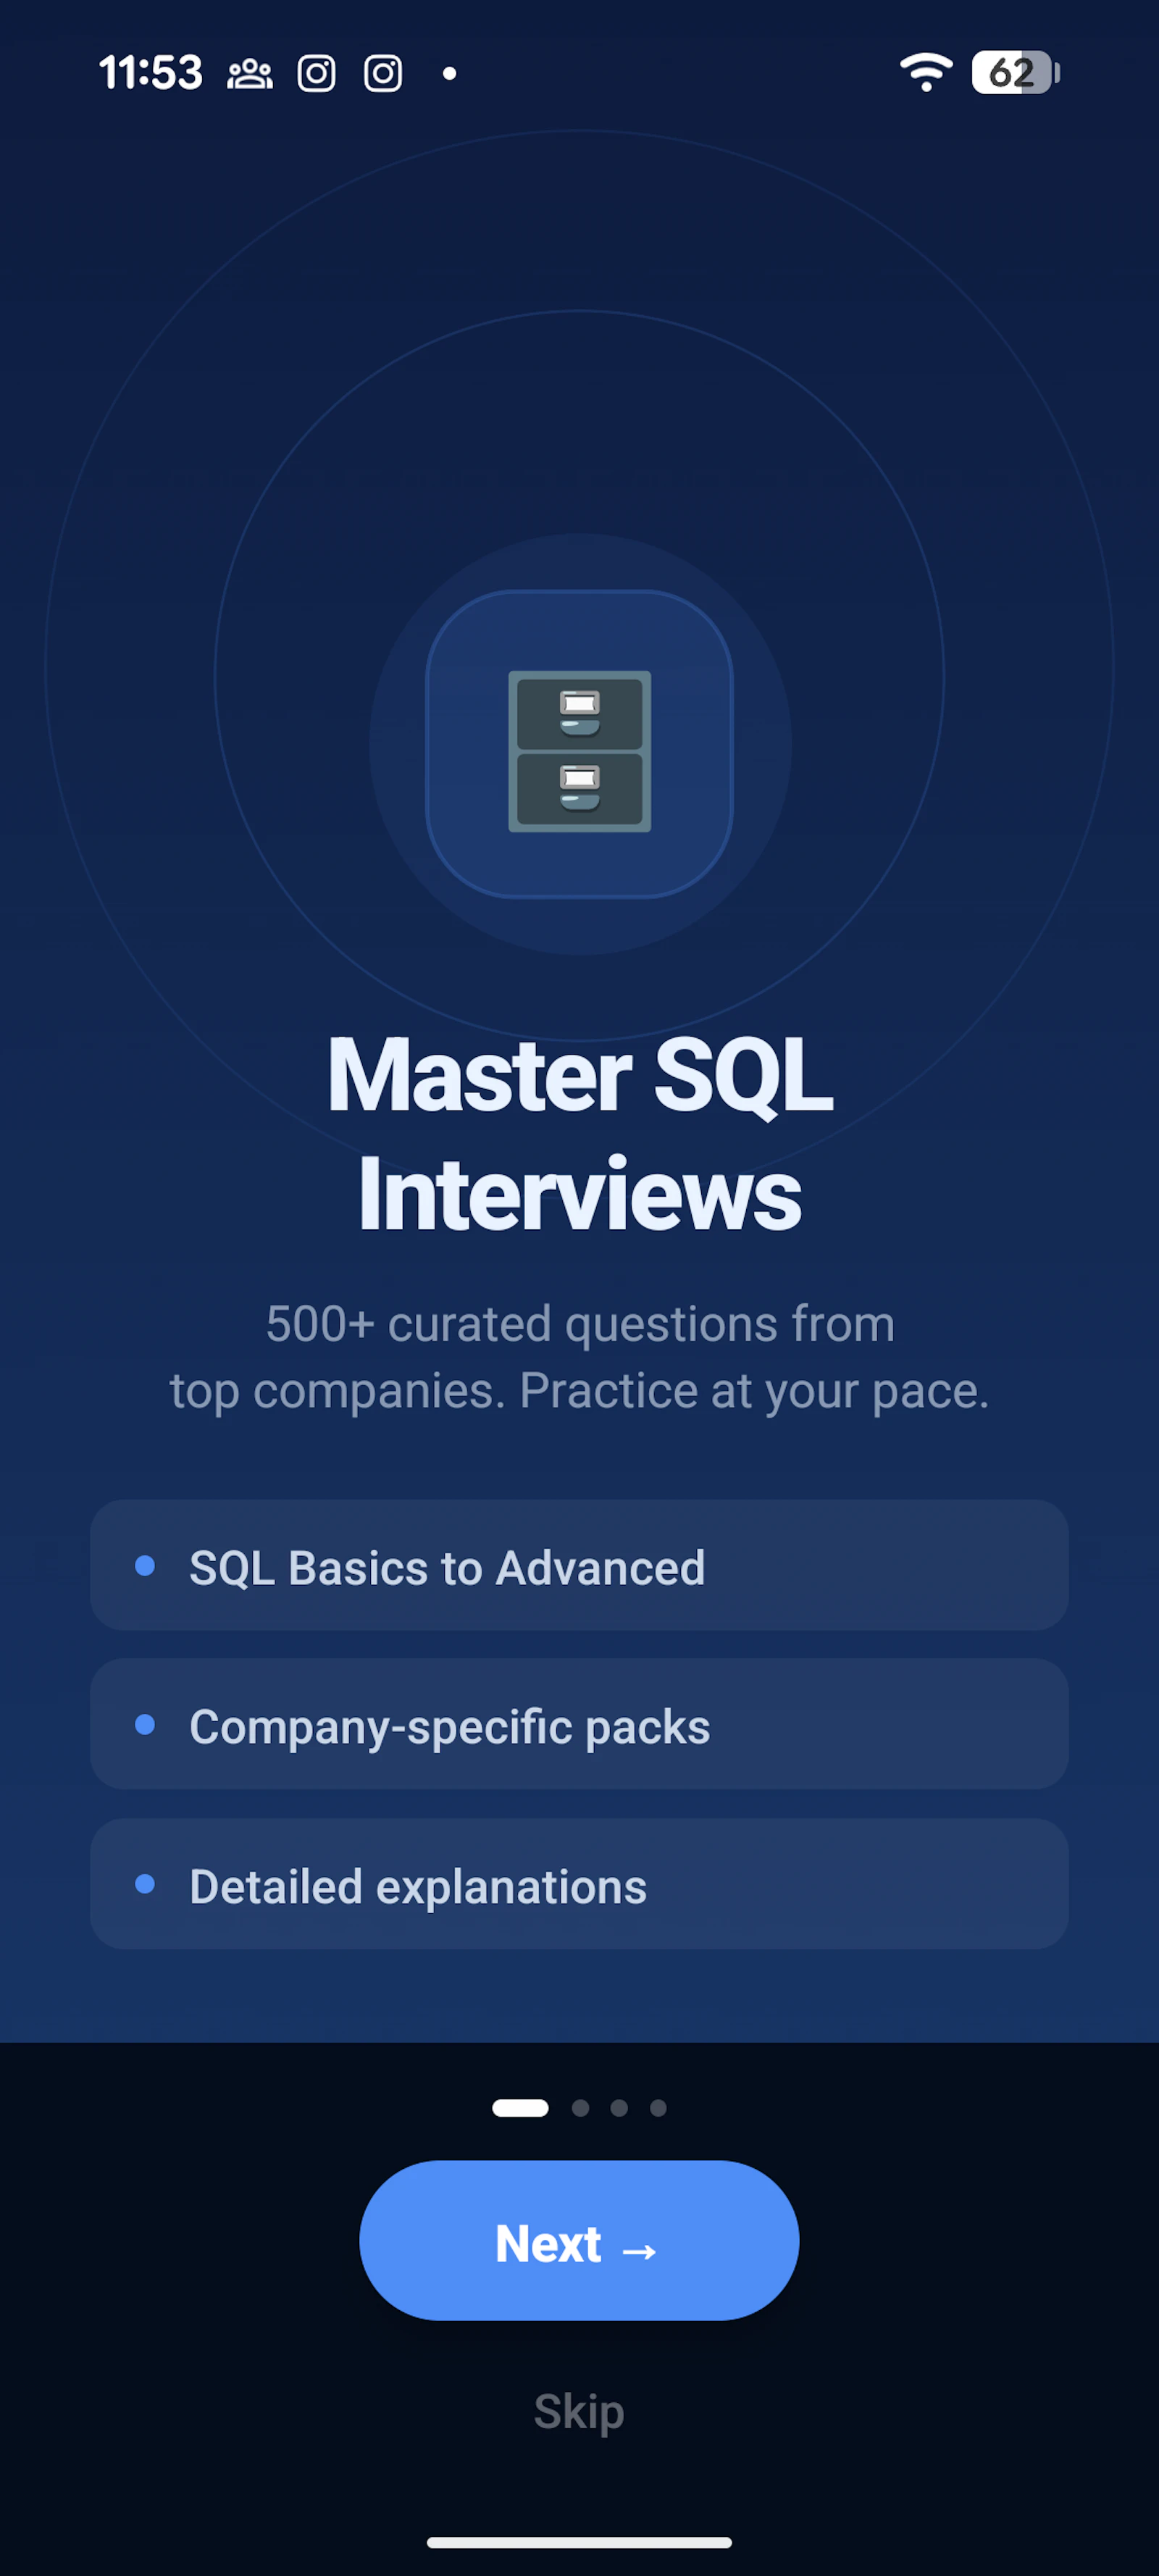Tap the Wi-Fi status icon

pyautogui.click(x=926, y=72)
